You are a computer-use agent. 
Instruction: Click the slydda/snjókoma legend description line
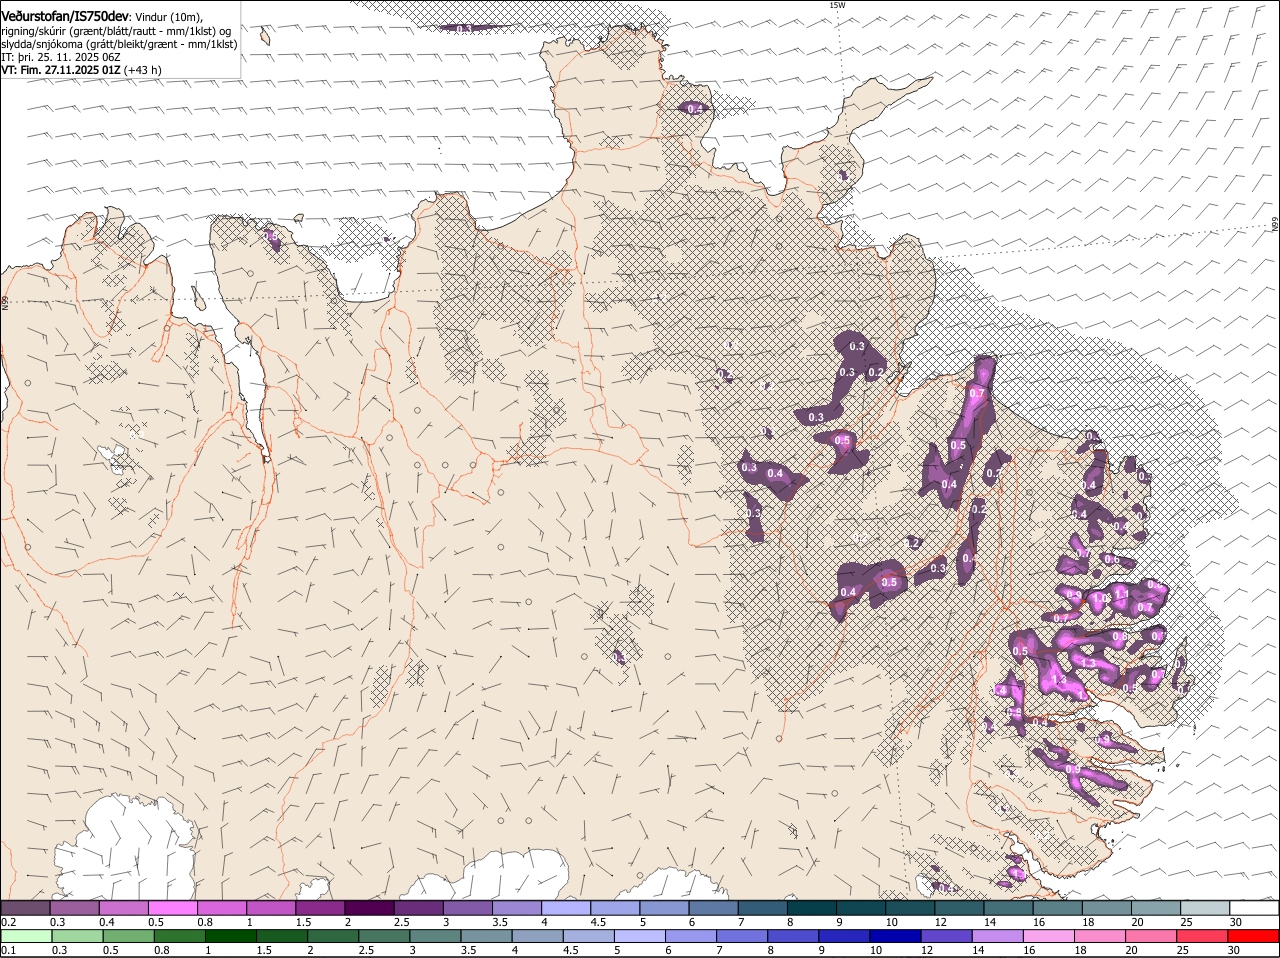(119, 44)
